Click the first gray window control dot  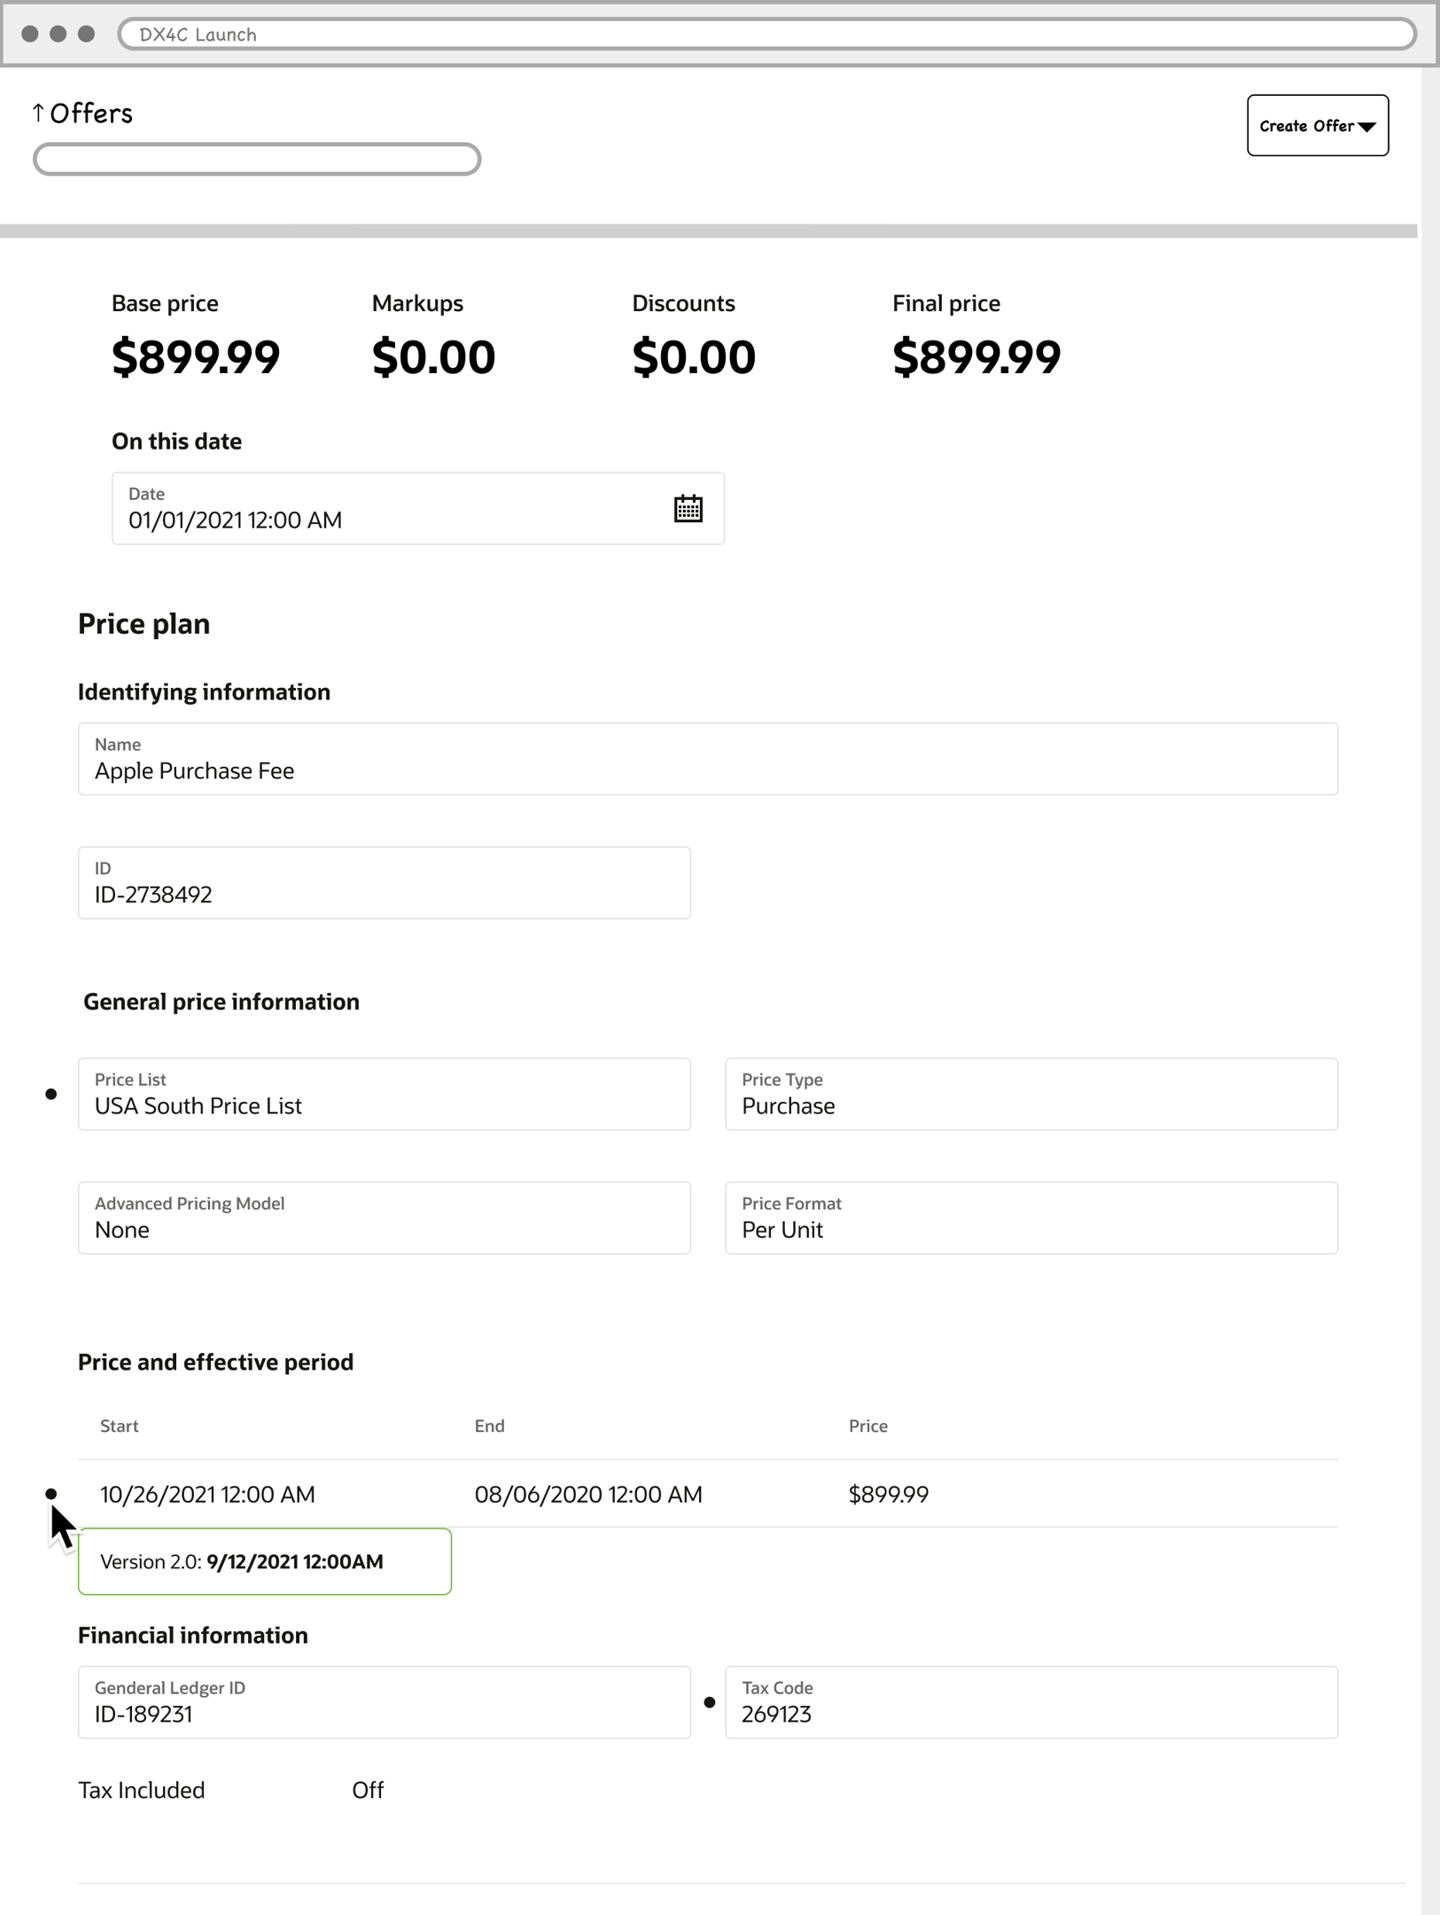(x=30, y=34)
